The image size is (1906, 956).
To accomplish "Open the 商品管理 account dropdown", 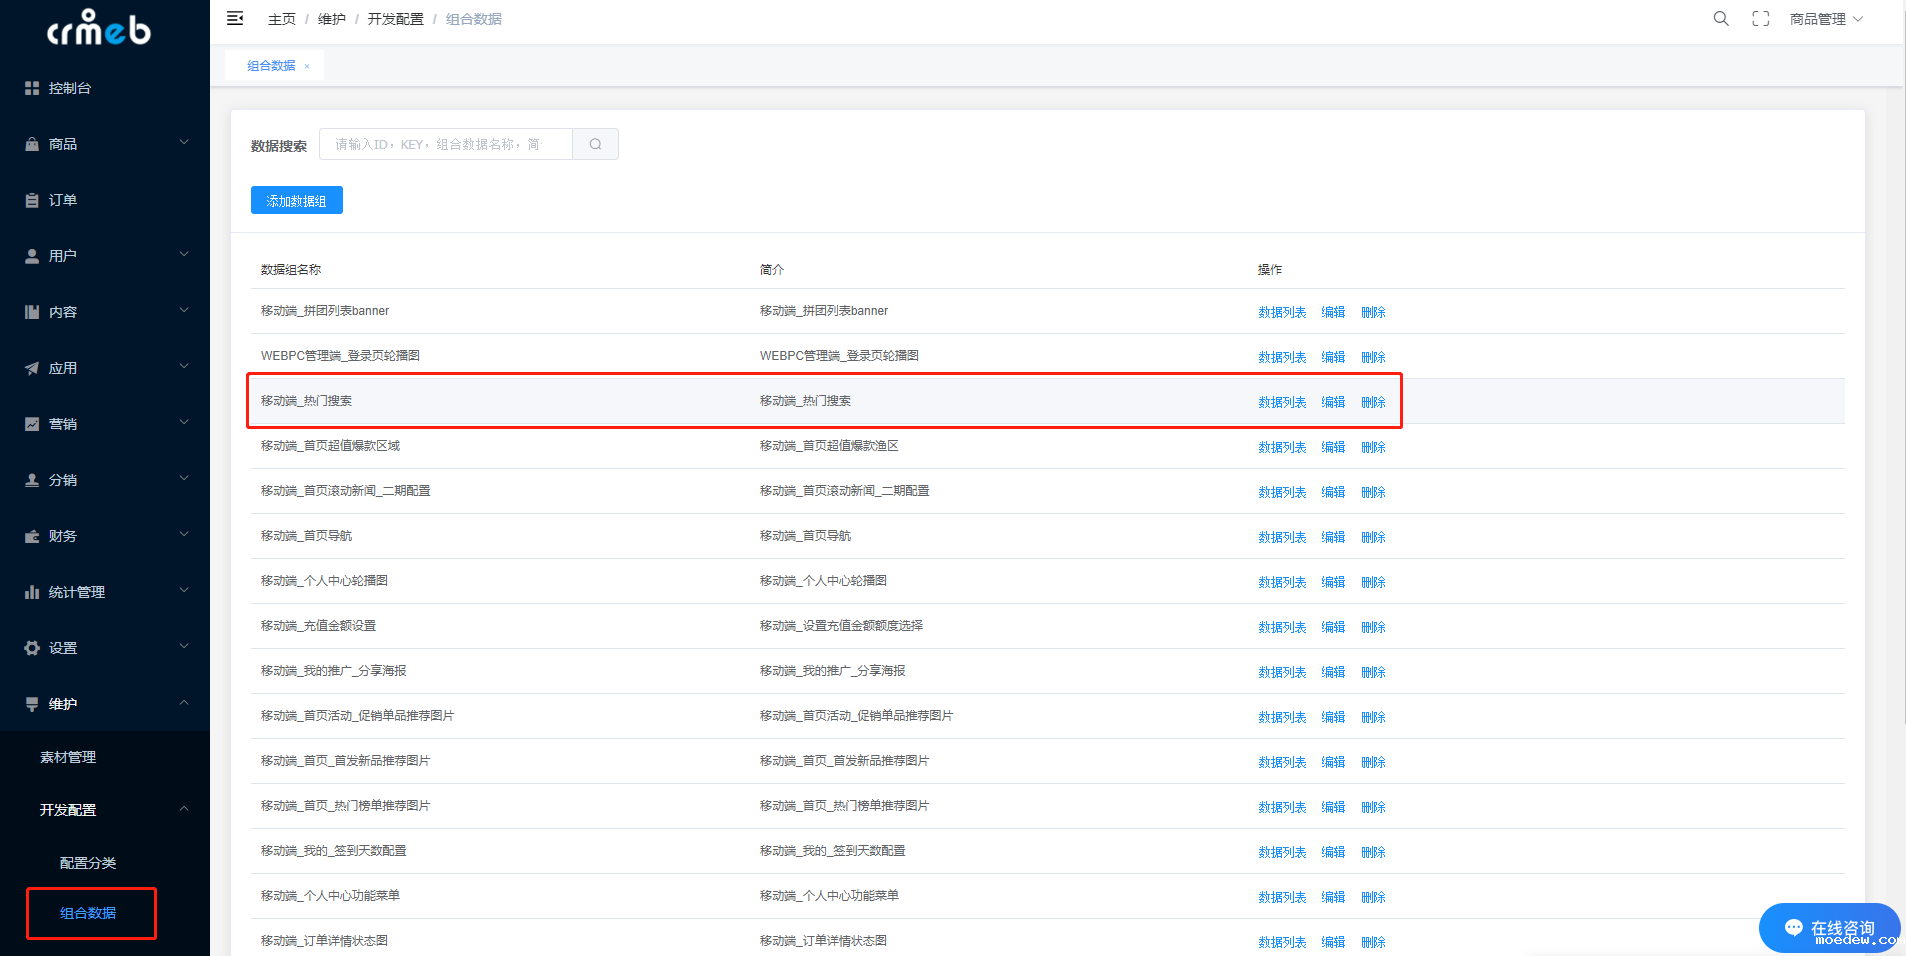I will (1825, 19).
